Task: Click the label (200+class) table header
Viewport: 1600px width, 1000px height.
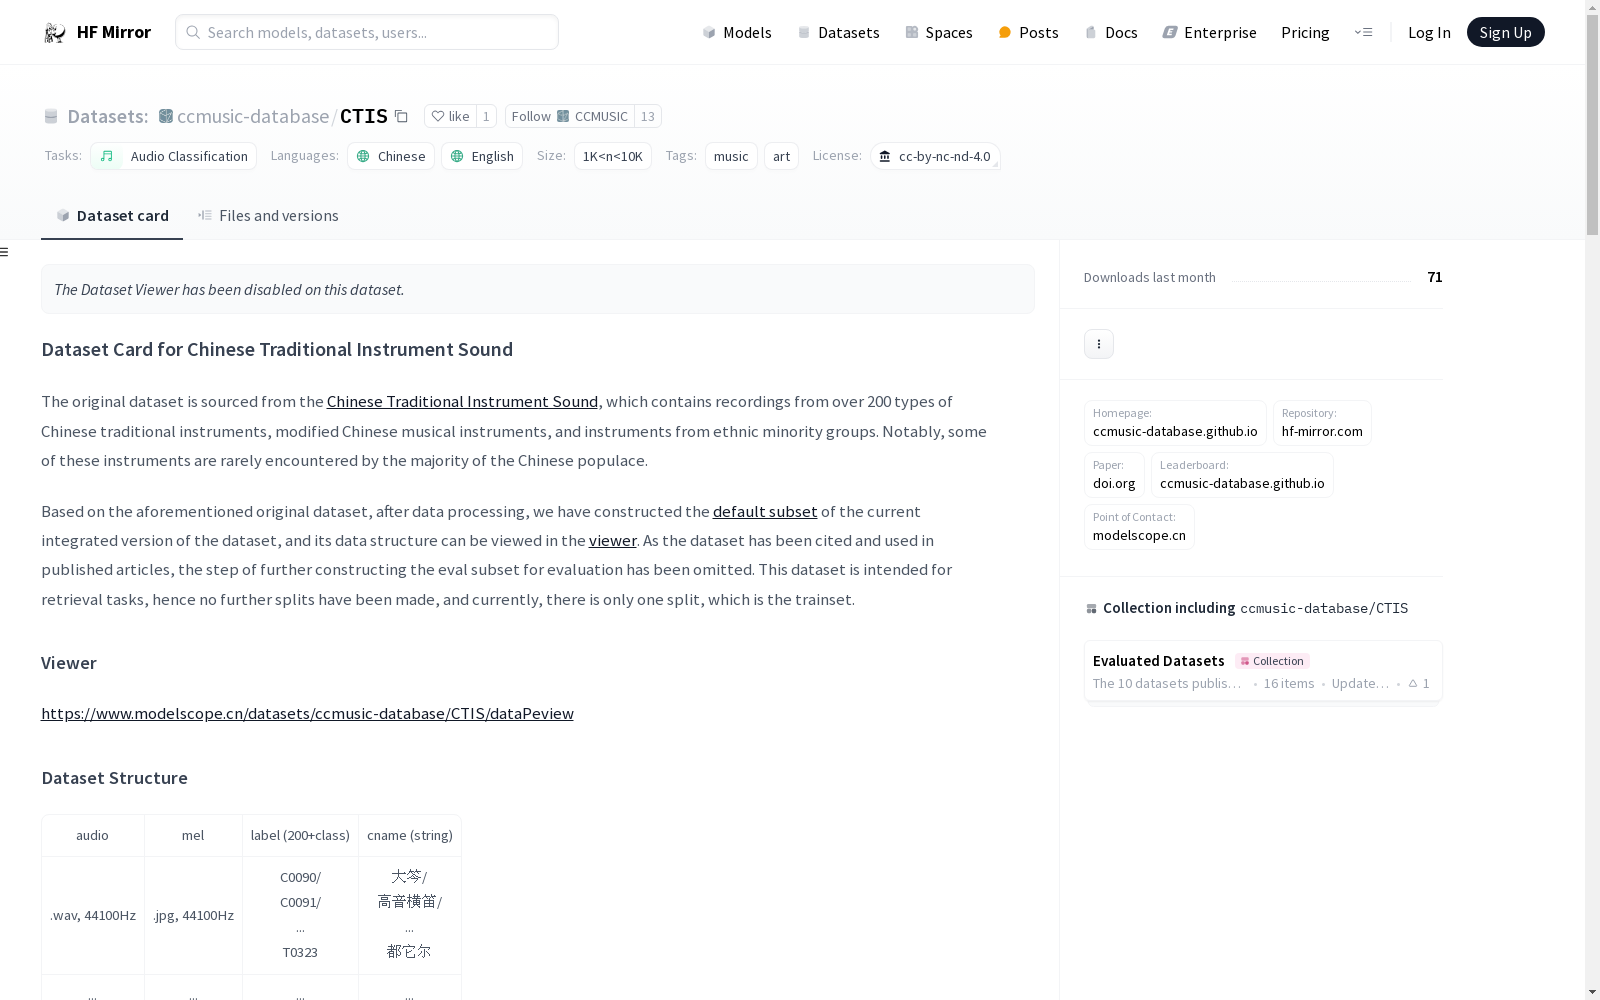Action: click(300, 835)
